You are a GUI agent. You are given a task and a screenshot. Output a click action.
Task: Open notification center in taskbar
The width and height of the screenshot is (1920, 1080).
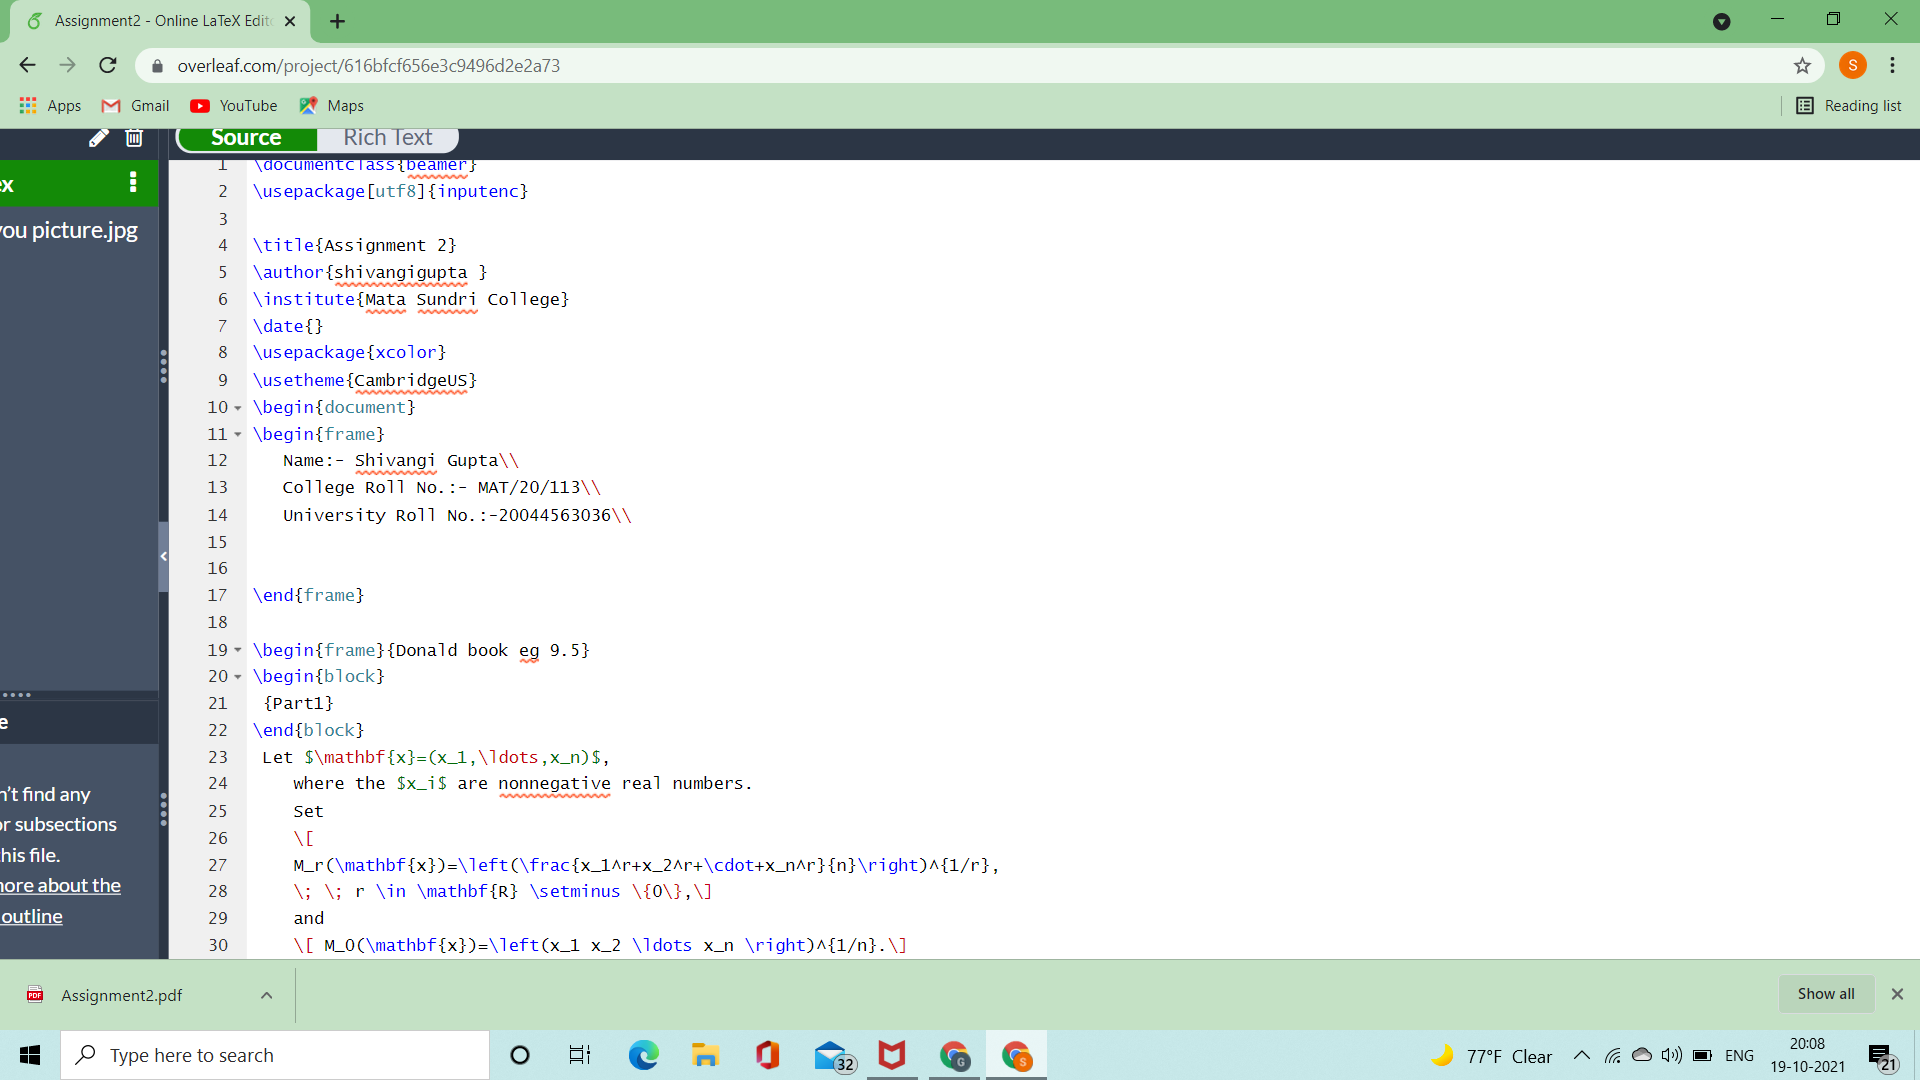click(1883, 1056)
